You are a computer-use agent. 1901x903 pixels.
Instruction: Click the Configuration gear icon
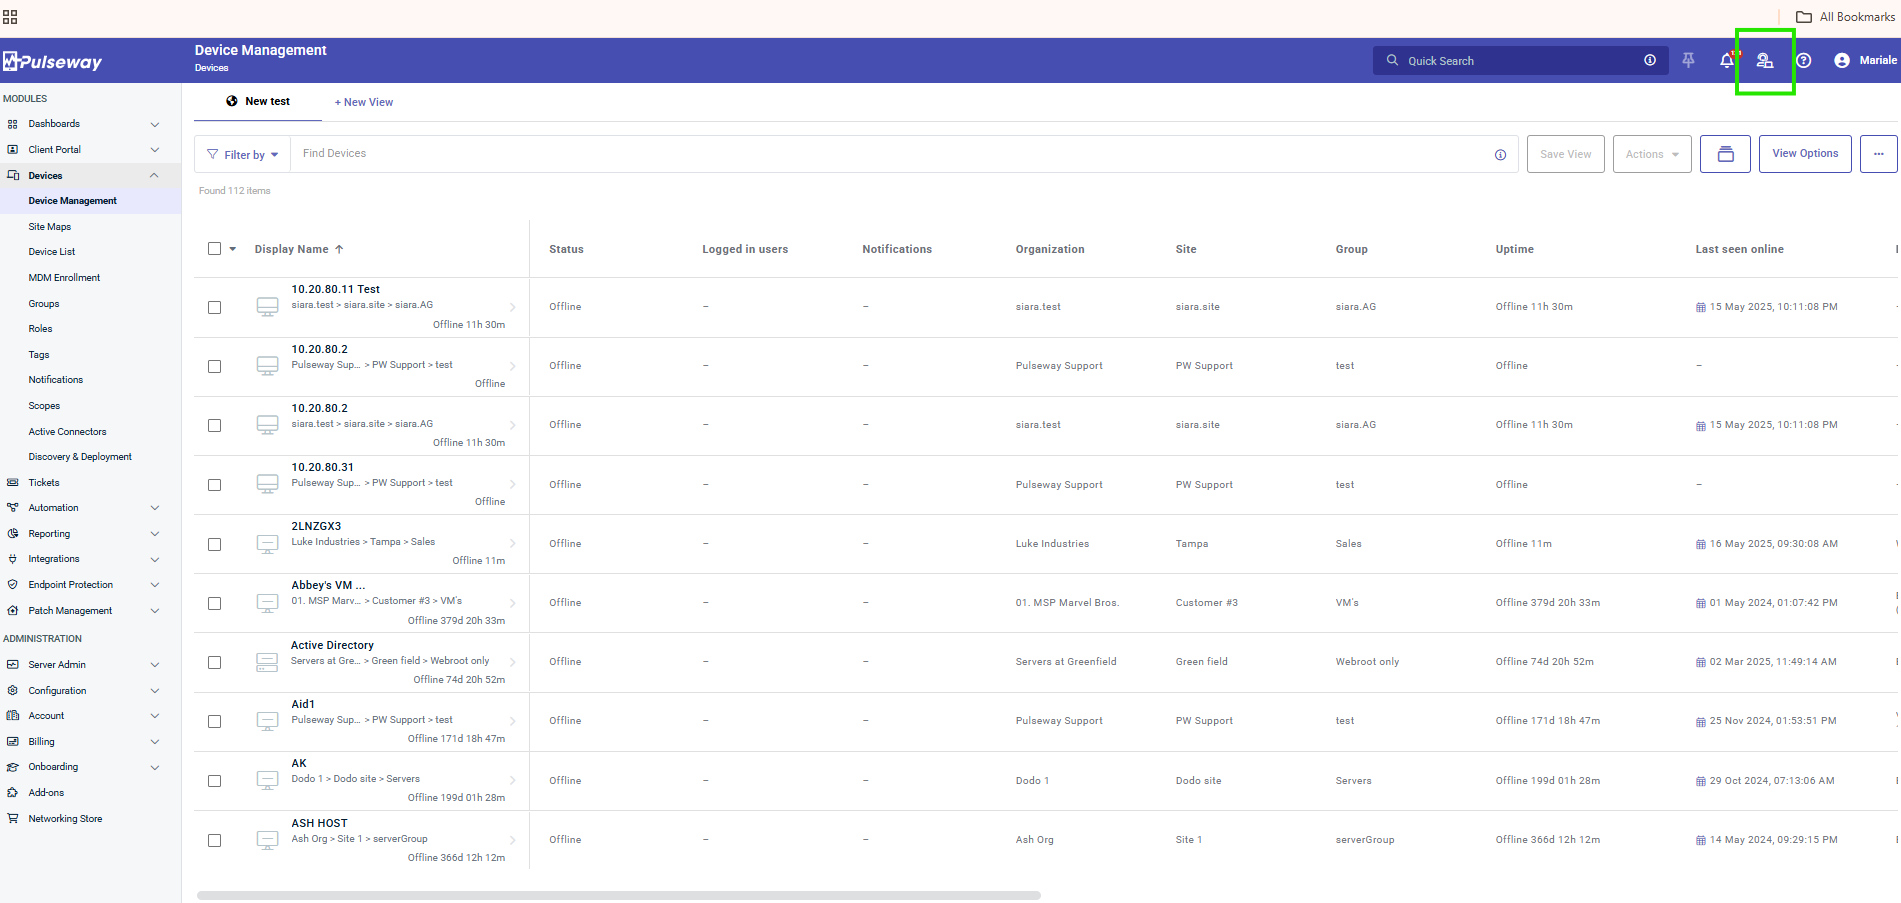coord(13,691)
